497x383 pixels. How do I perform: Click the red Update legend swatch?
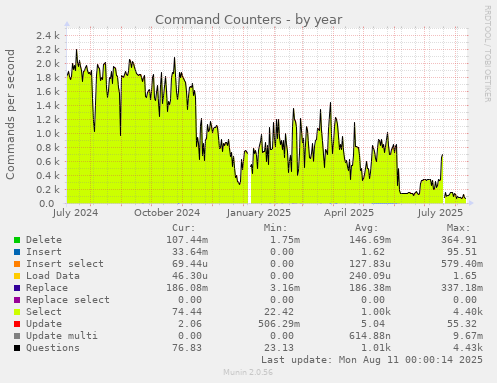(x=17, y=324)
